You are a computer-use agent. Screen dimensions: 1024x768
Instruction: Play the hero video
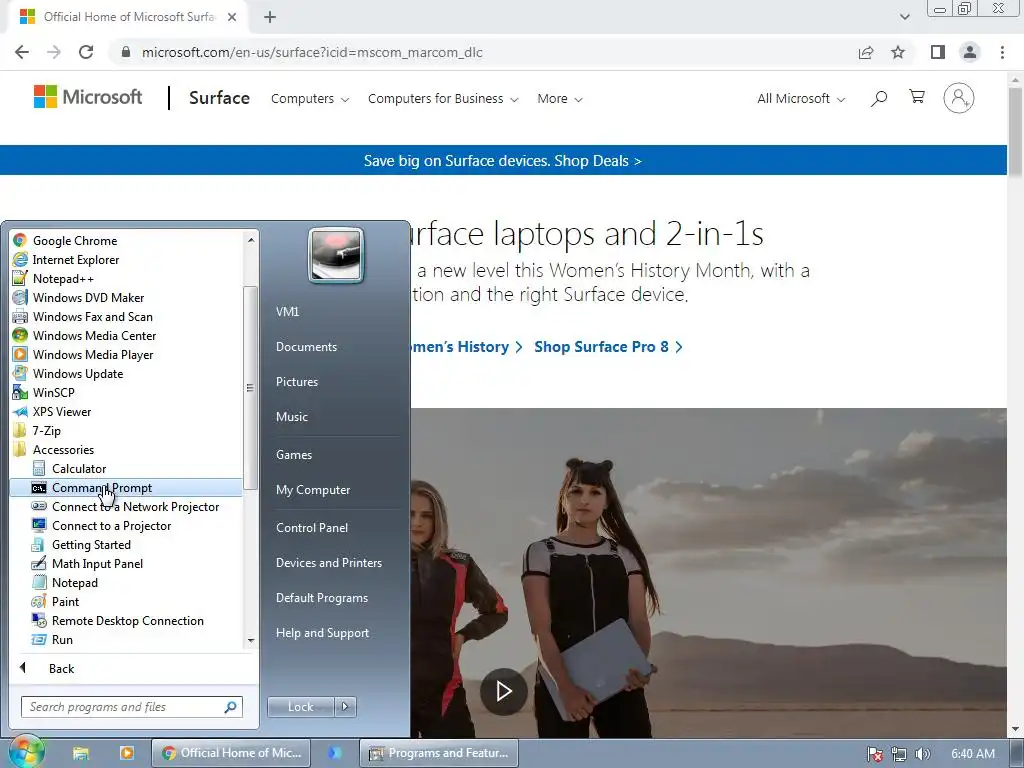504,691
